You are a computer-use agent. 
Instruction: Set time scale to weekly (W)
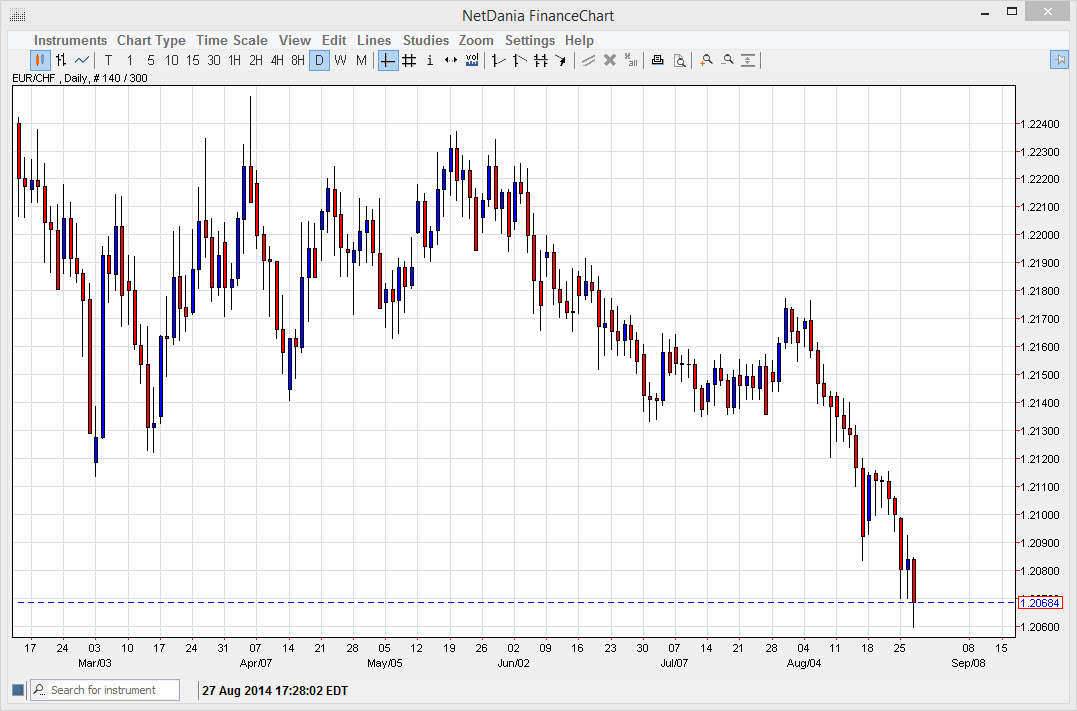[x=340, y=60]
